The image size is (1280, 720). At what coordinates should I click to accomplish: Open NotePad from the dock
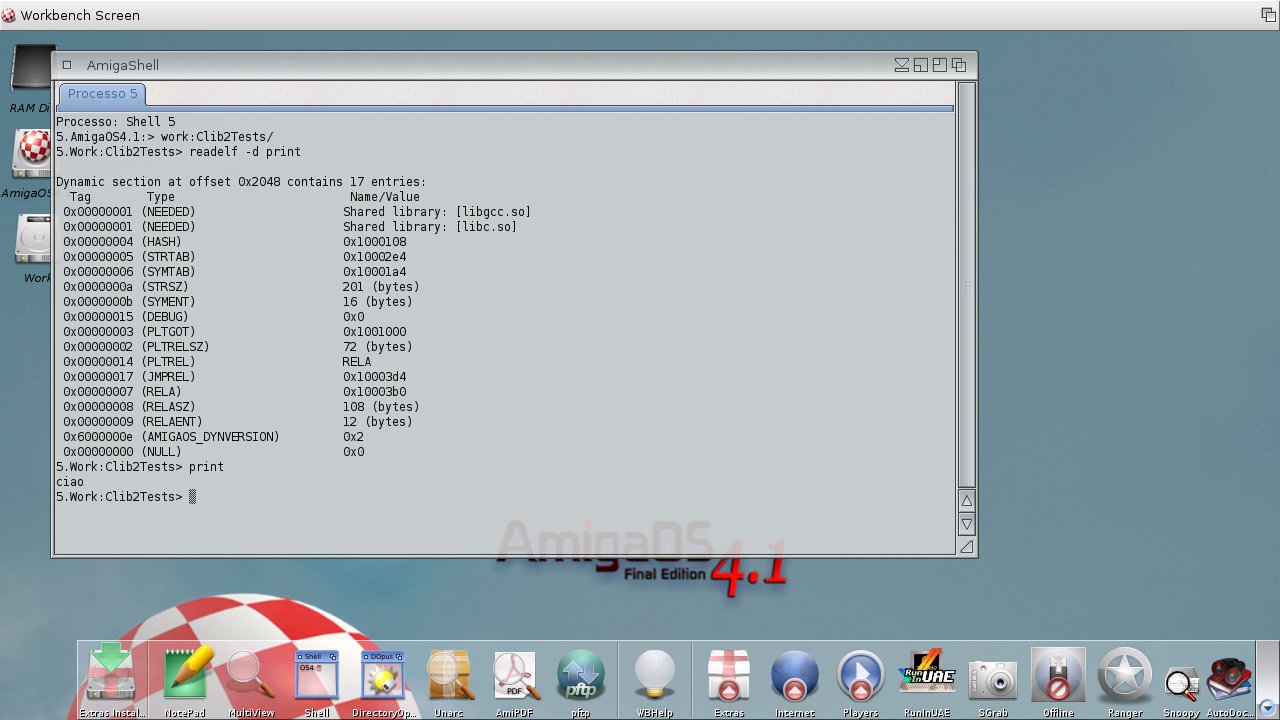pyautogui.click(x=185, y=680)
